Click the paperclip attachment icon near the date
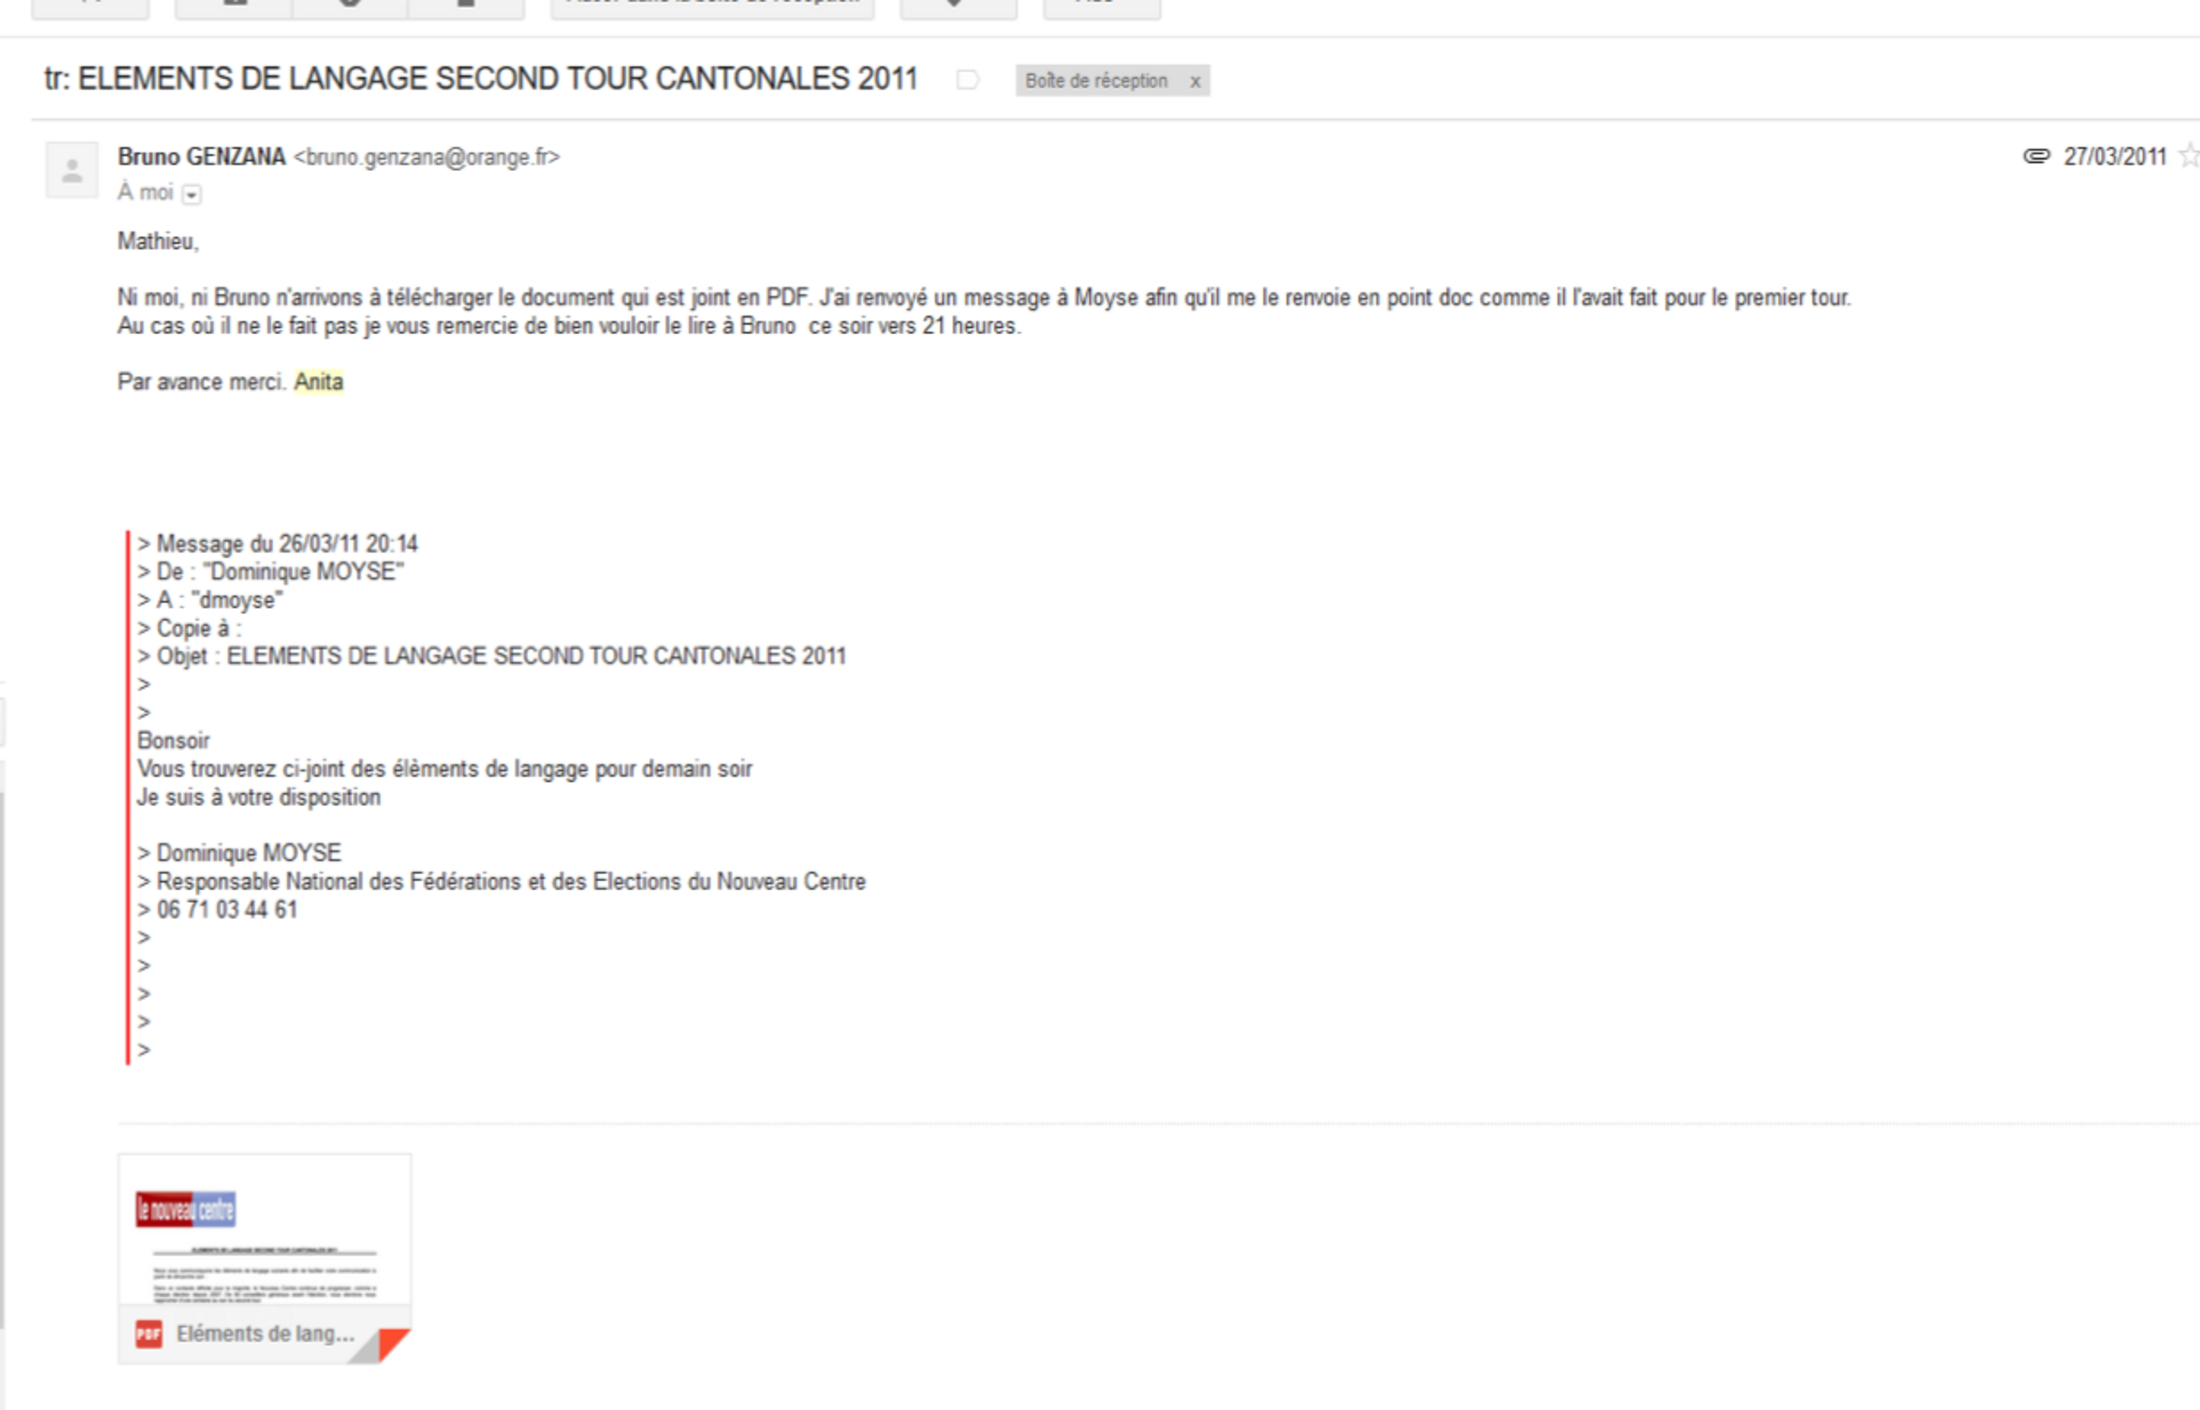The height and width of the screenshot is (1410, 2200). 2036,156
